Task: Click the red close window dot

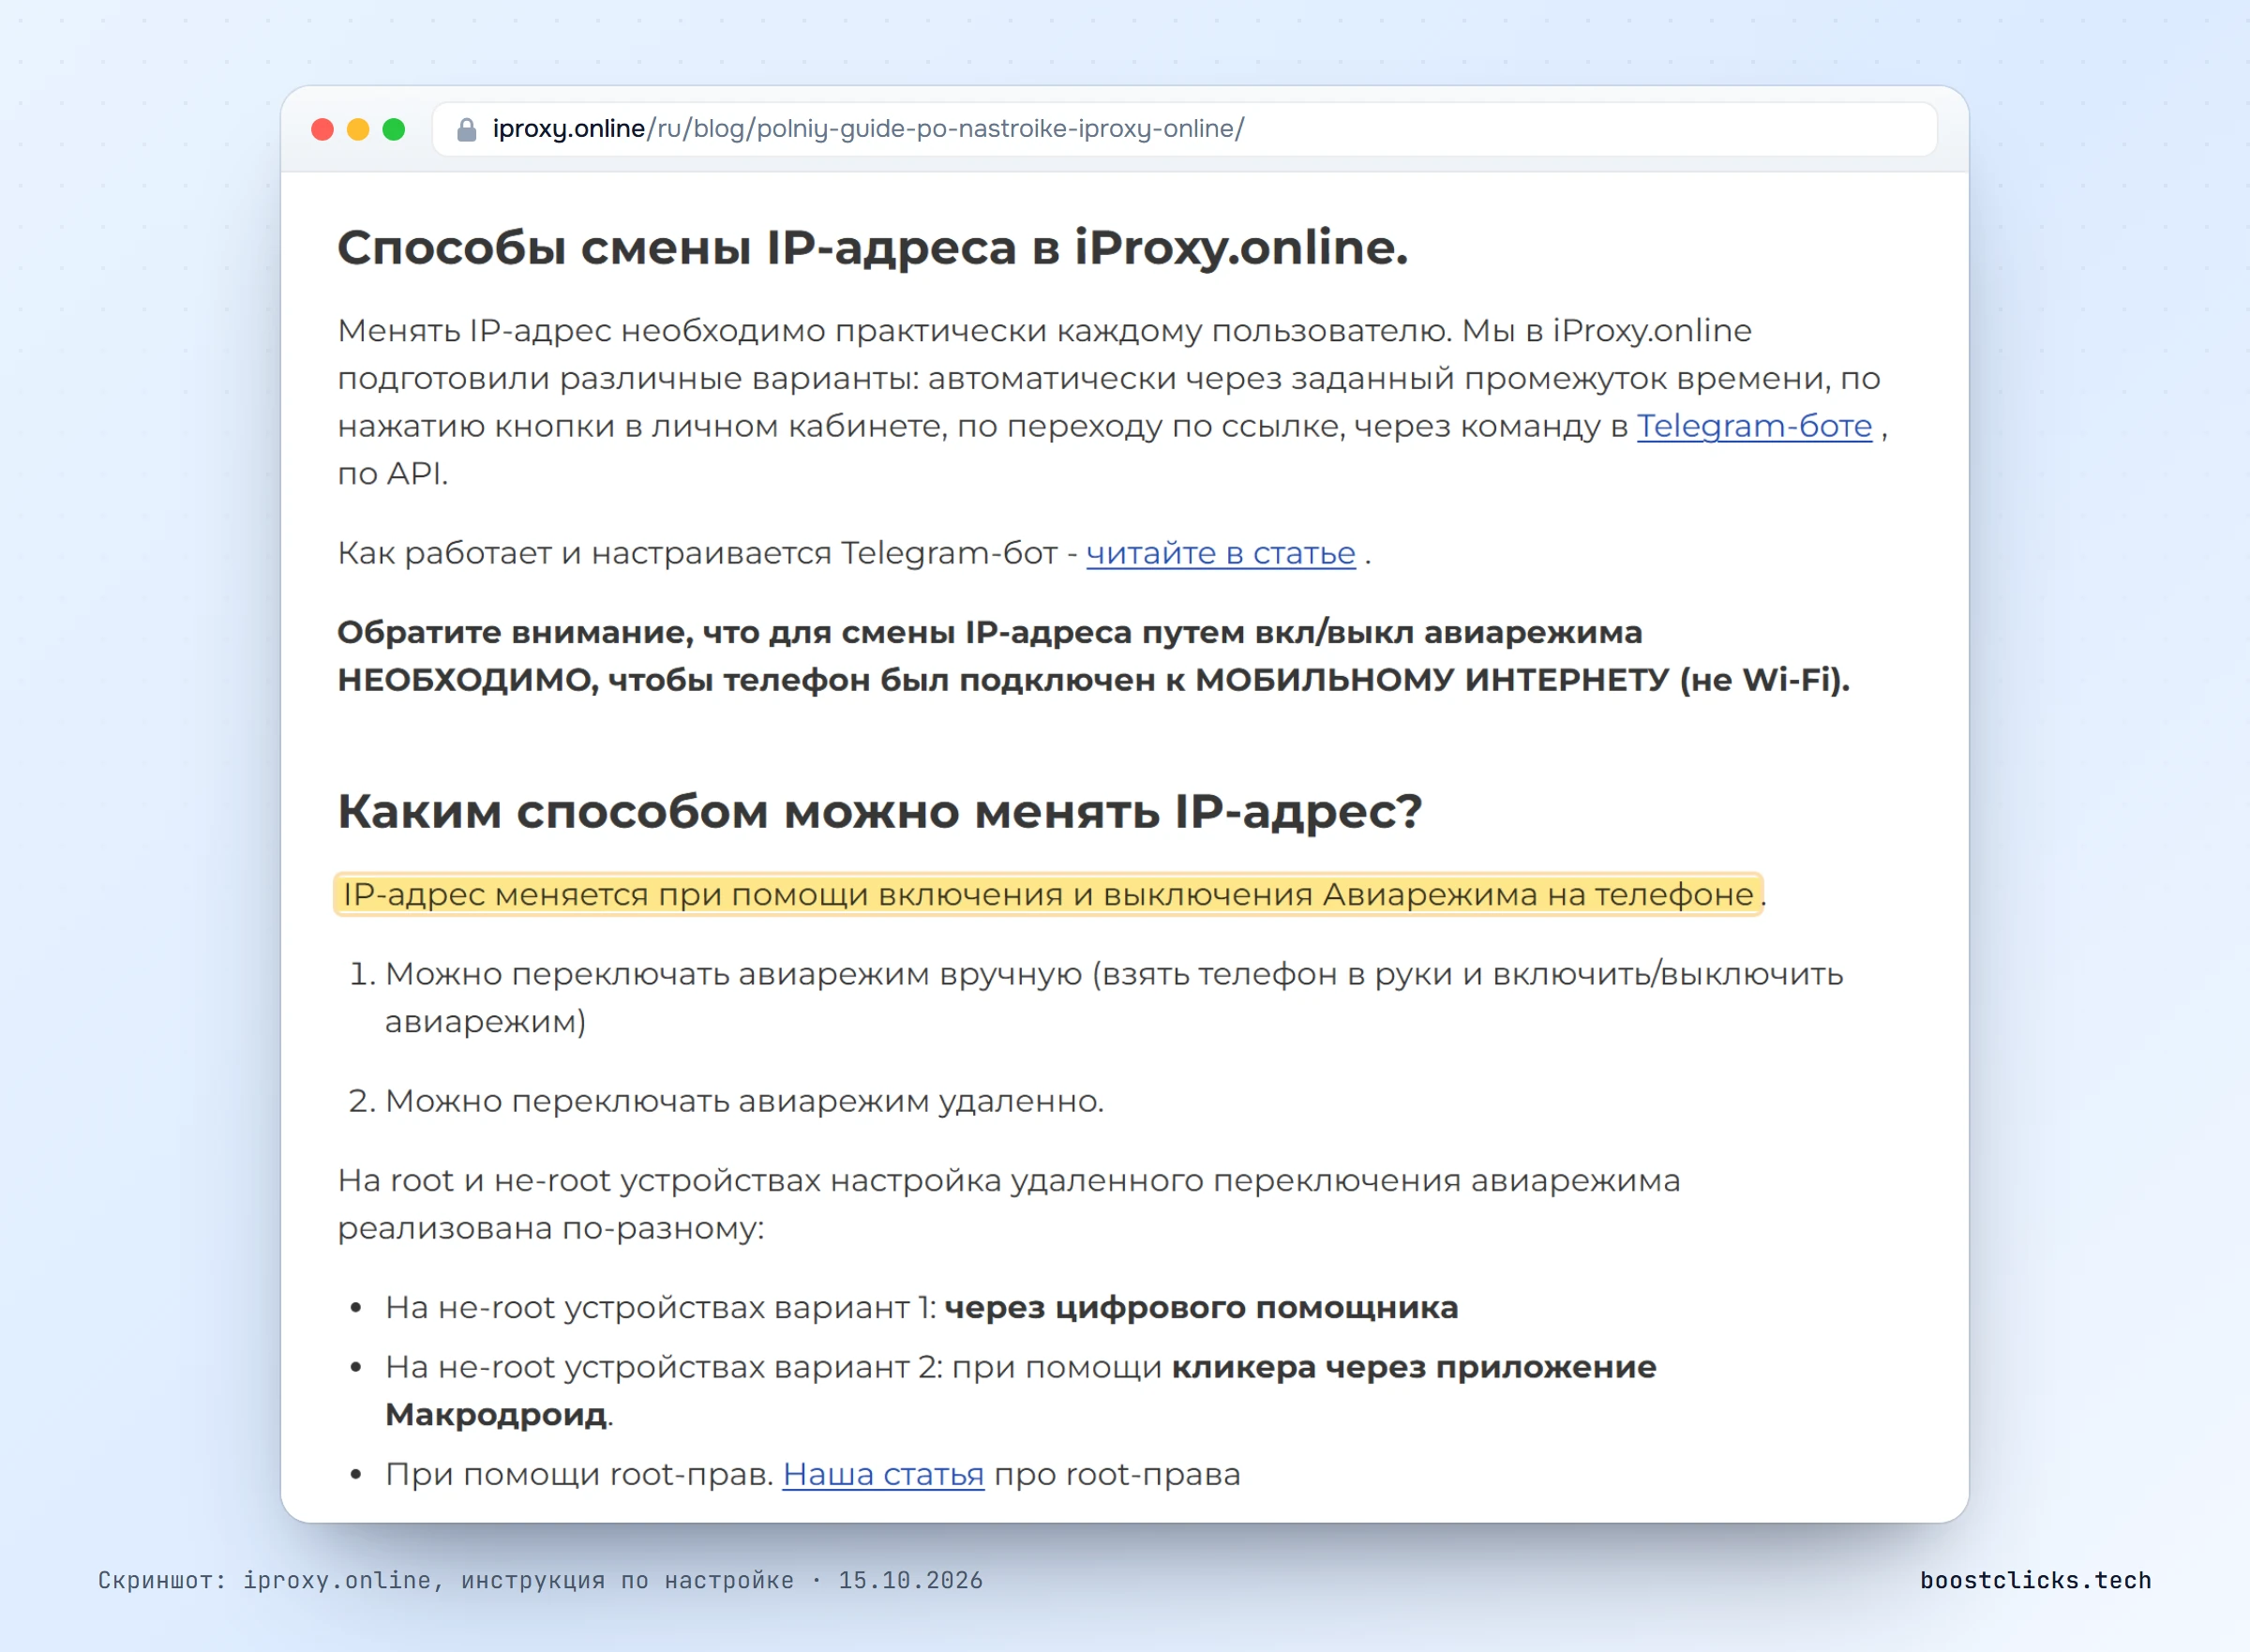Action: point(322,129)
